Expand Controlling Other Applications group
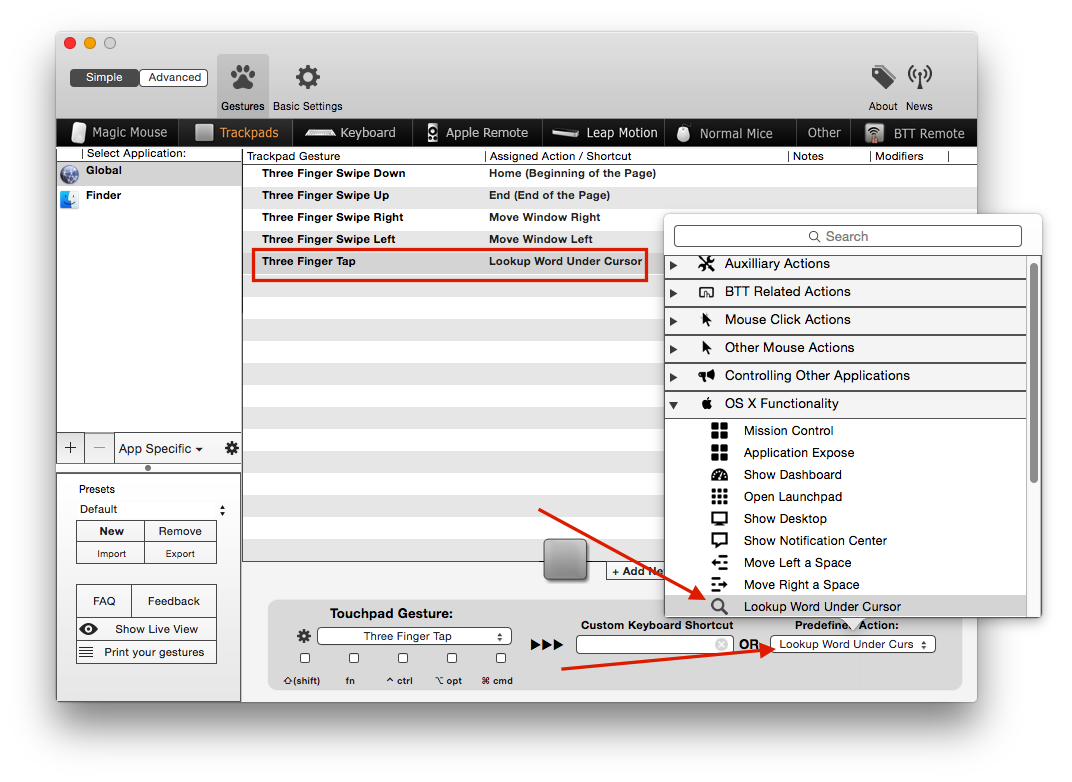The height and width of the screenshot is (782, 1072). (x=673, y=377)
